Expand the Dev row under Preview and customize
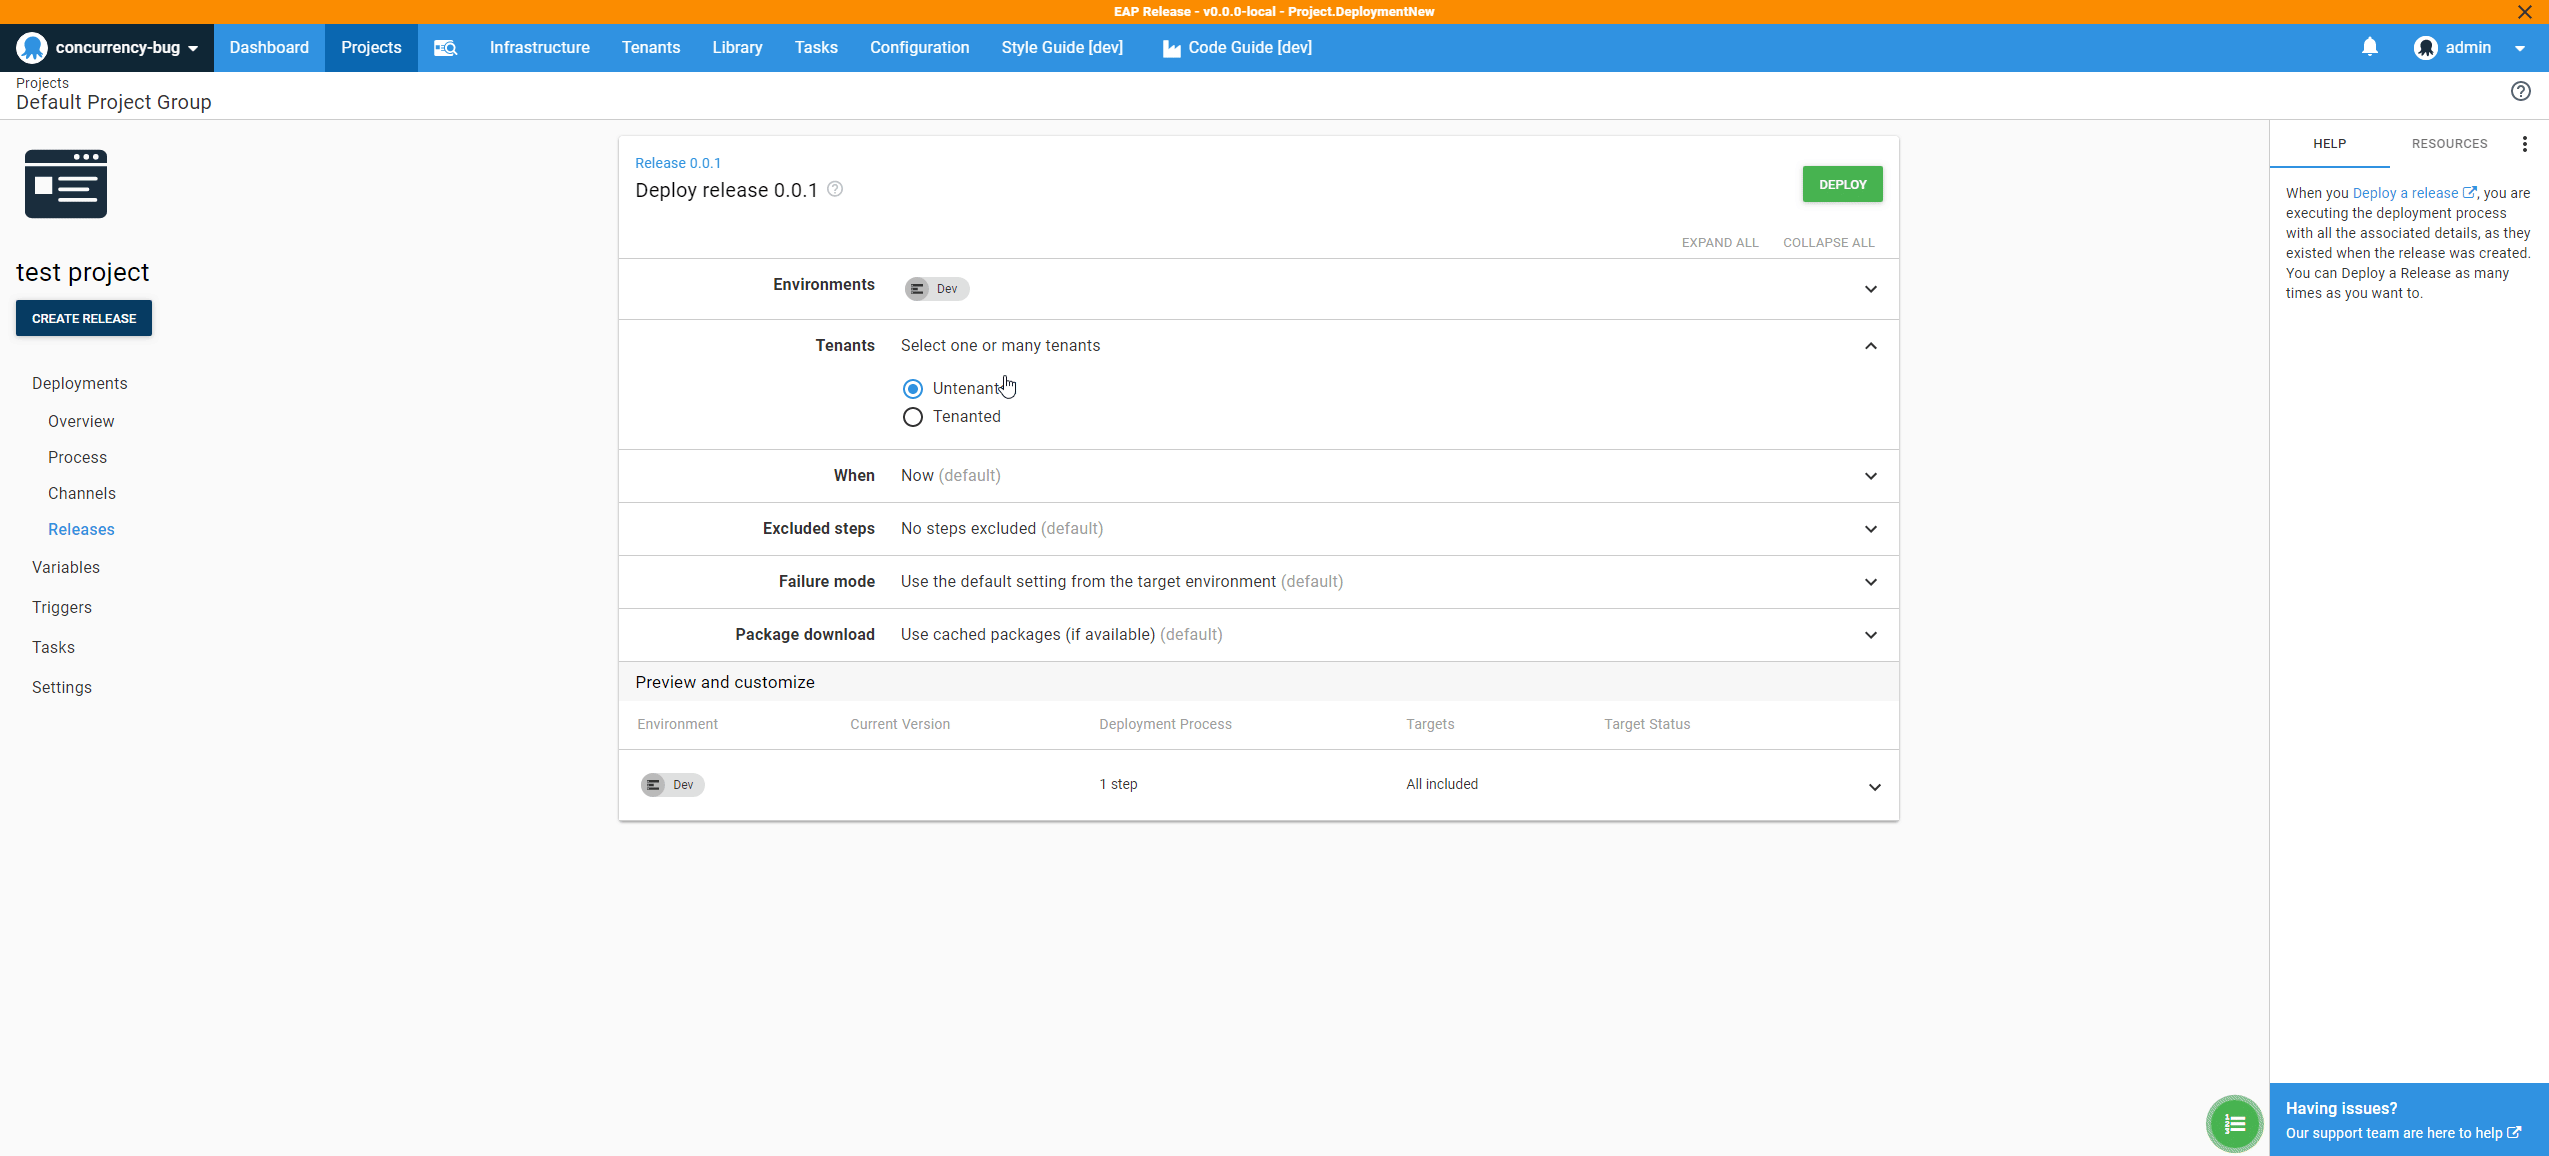The width and height of the screenshot is (2549, 1156). click(x=1875, y=786)
